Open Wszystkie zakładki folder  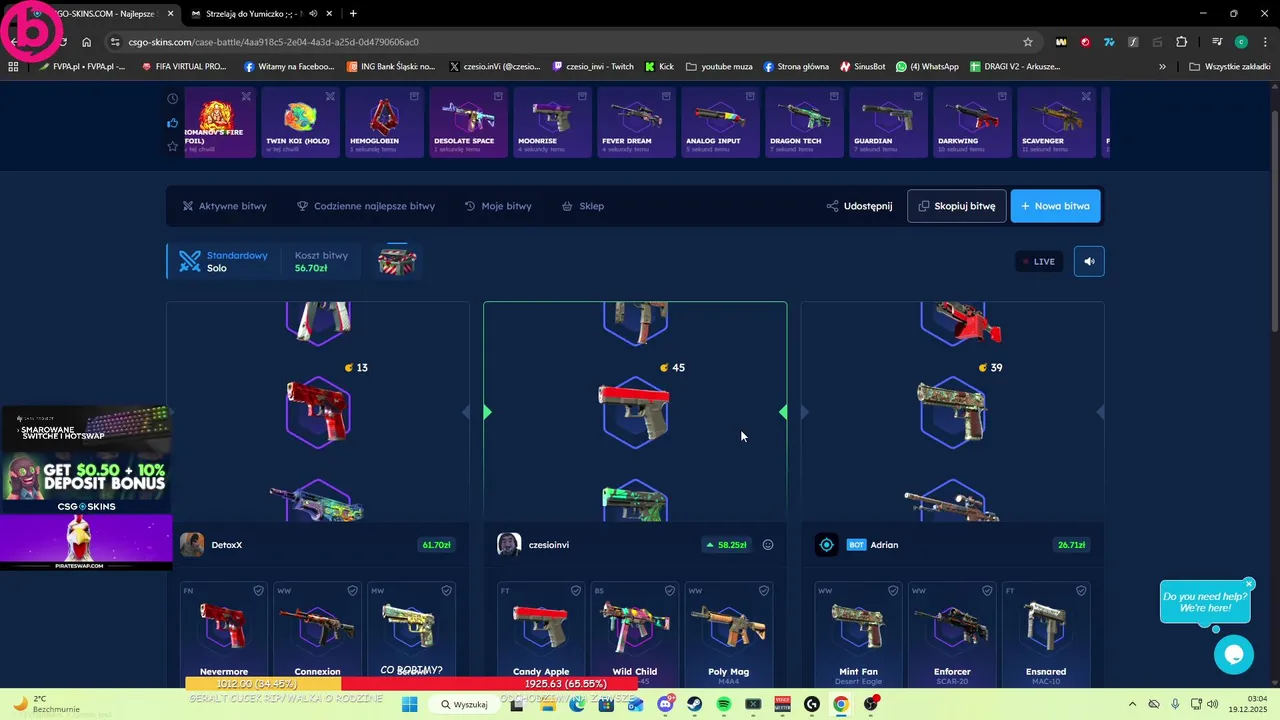pos(1229,67)
